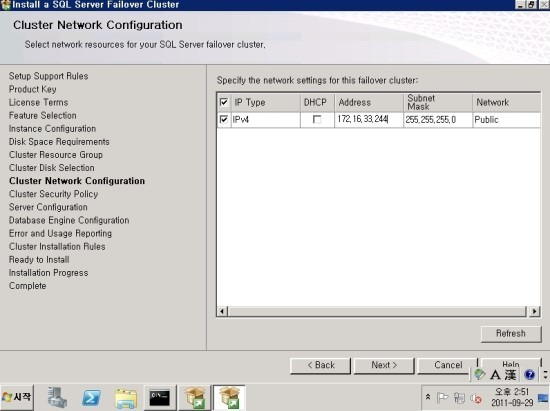Select Database Engine Configuration step
The image size is (550, 411).
pyautogui.click(x=69, y=220)
